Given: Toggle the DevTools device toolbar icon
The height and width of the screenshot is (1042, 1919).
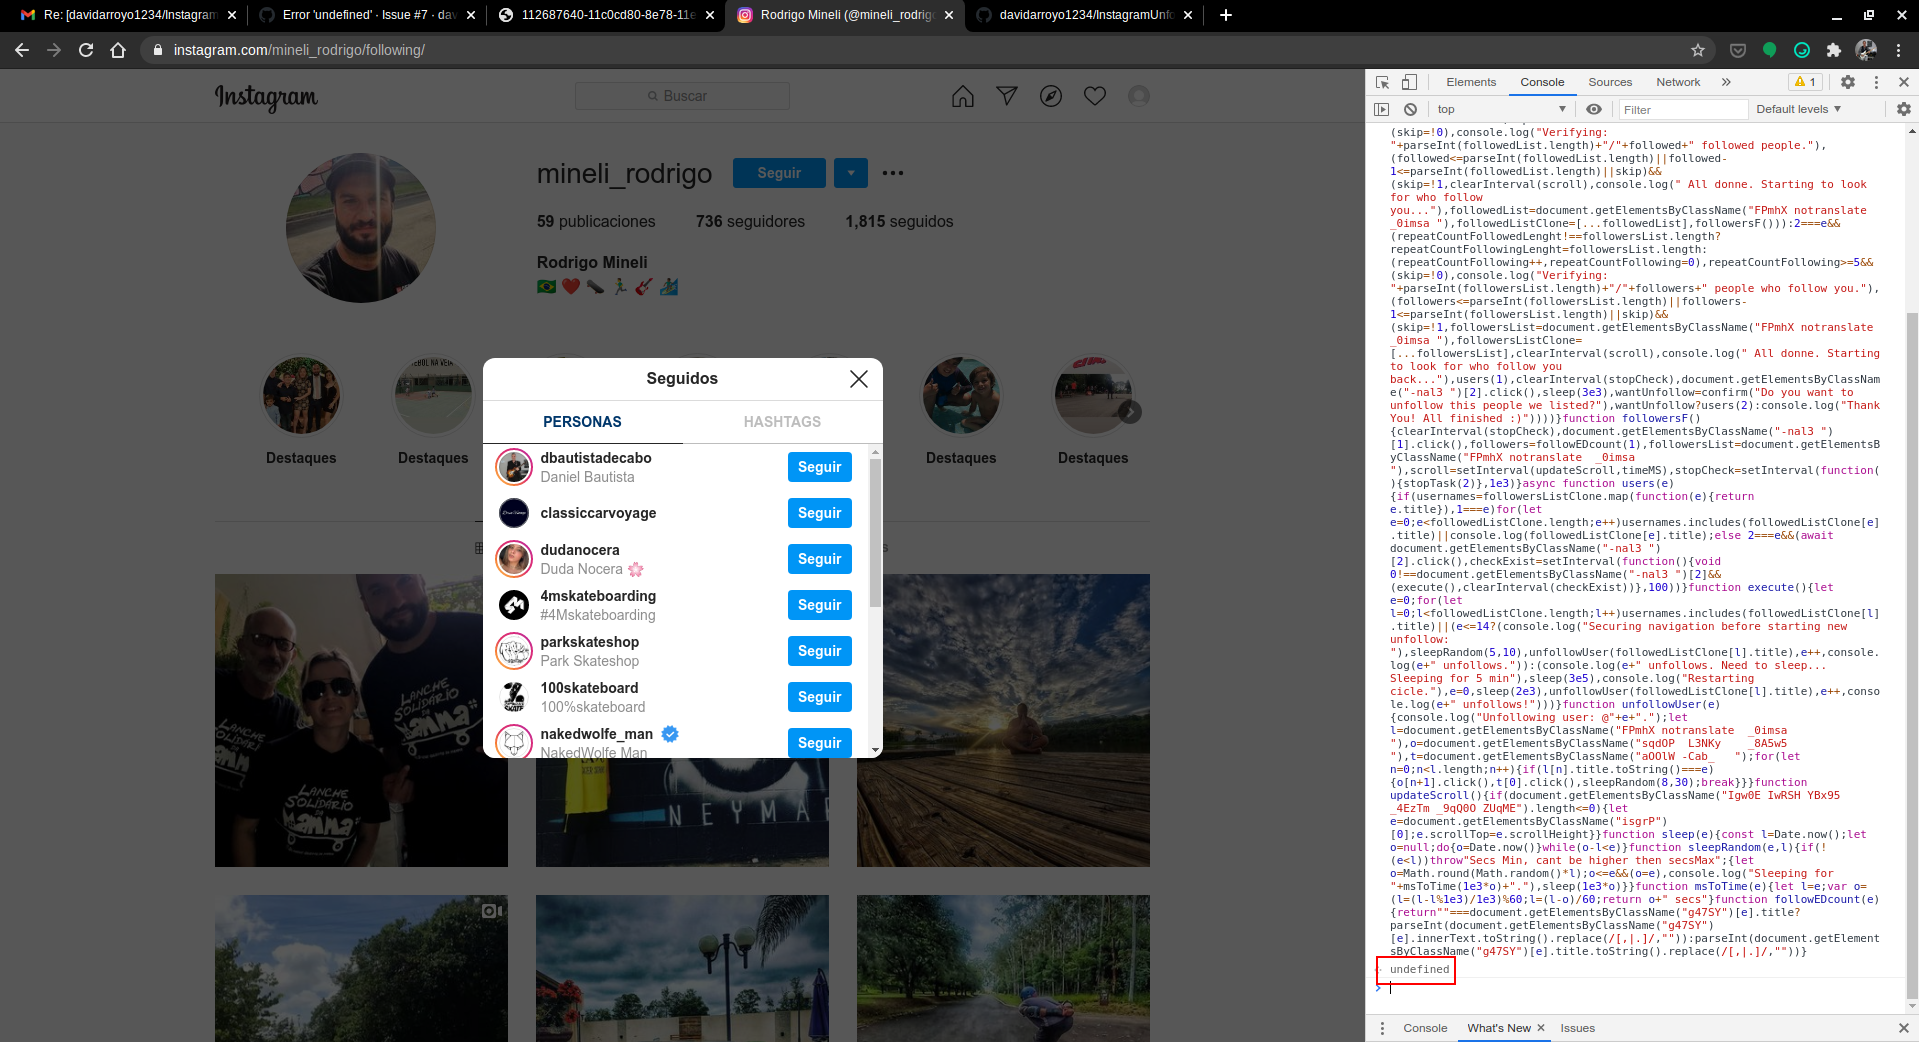Looking at the screenshot, I should pyautogui.click(x=1409, y=82).
